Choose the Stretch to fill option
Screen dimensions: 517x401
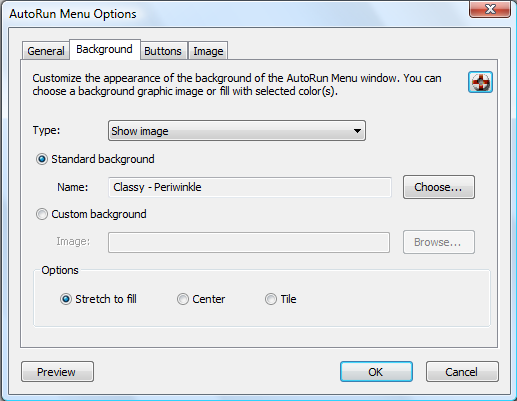tap(66, 299)
